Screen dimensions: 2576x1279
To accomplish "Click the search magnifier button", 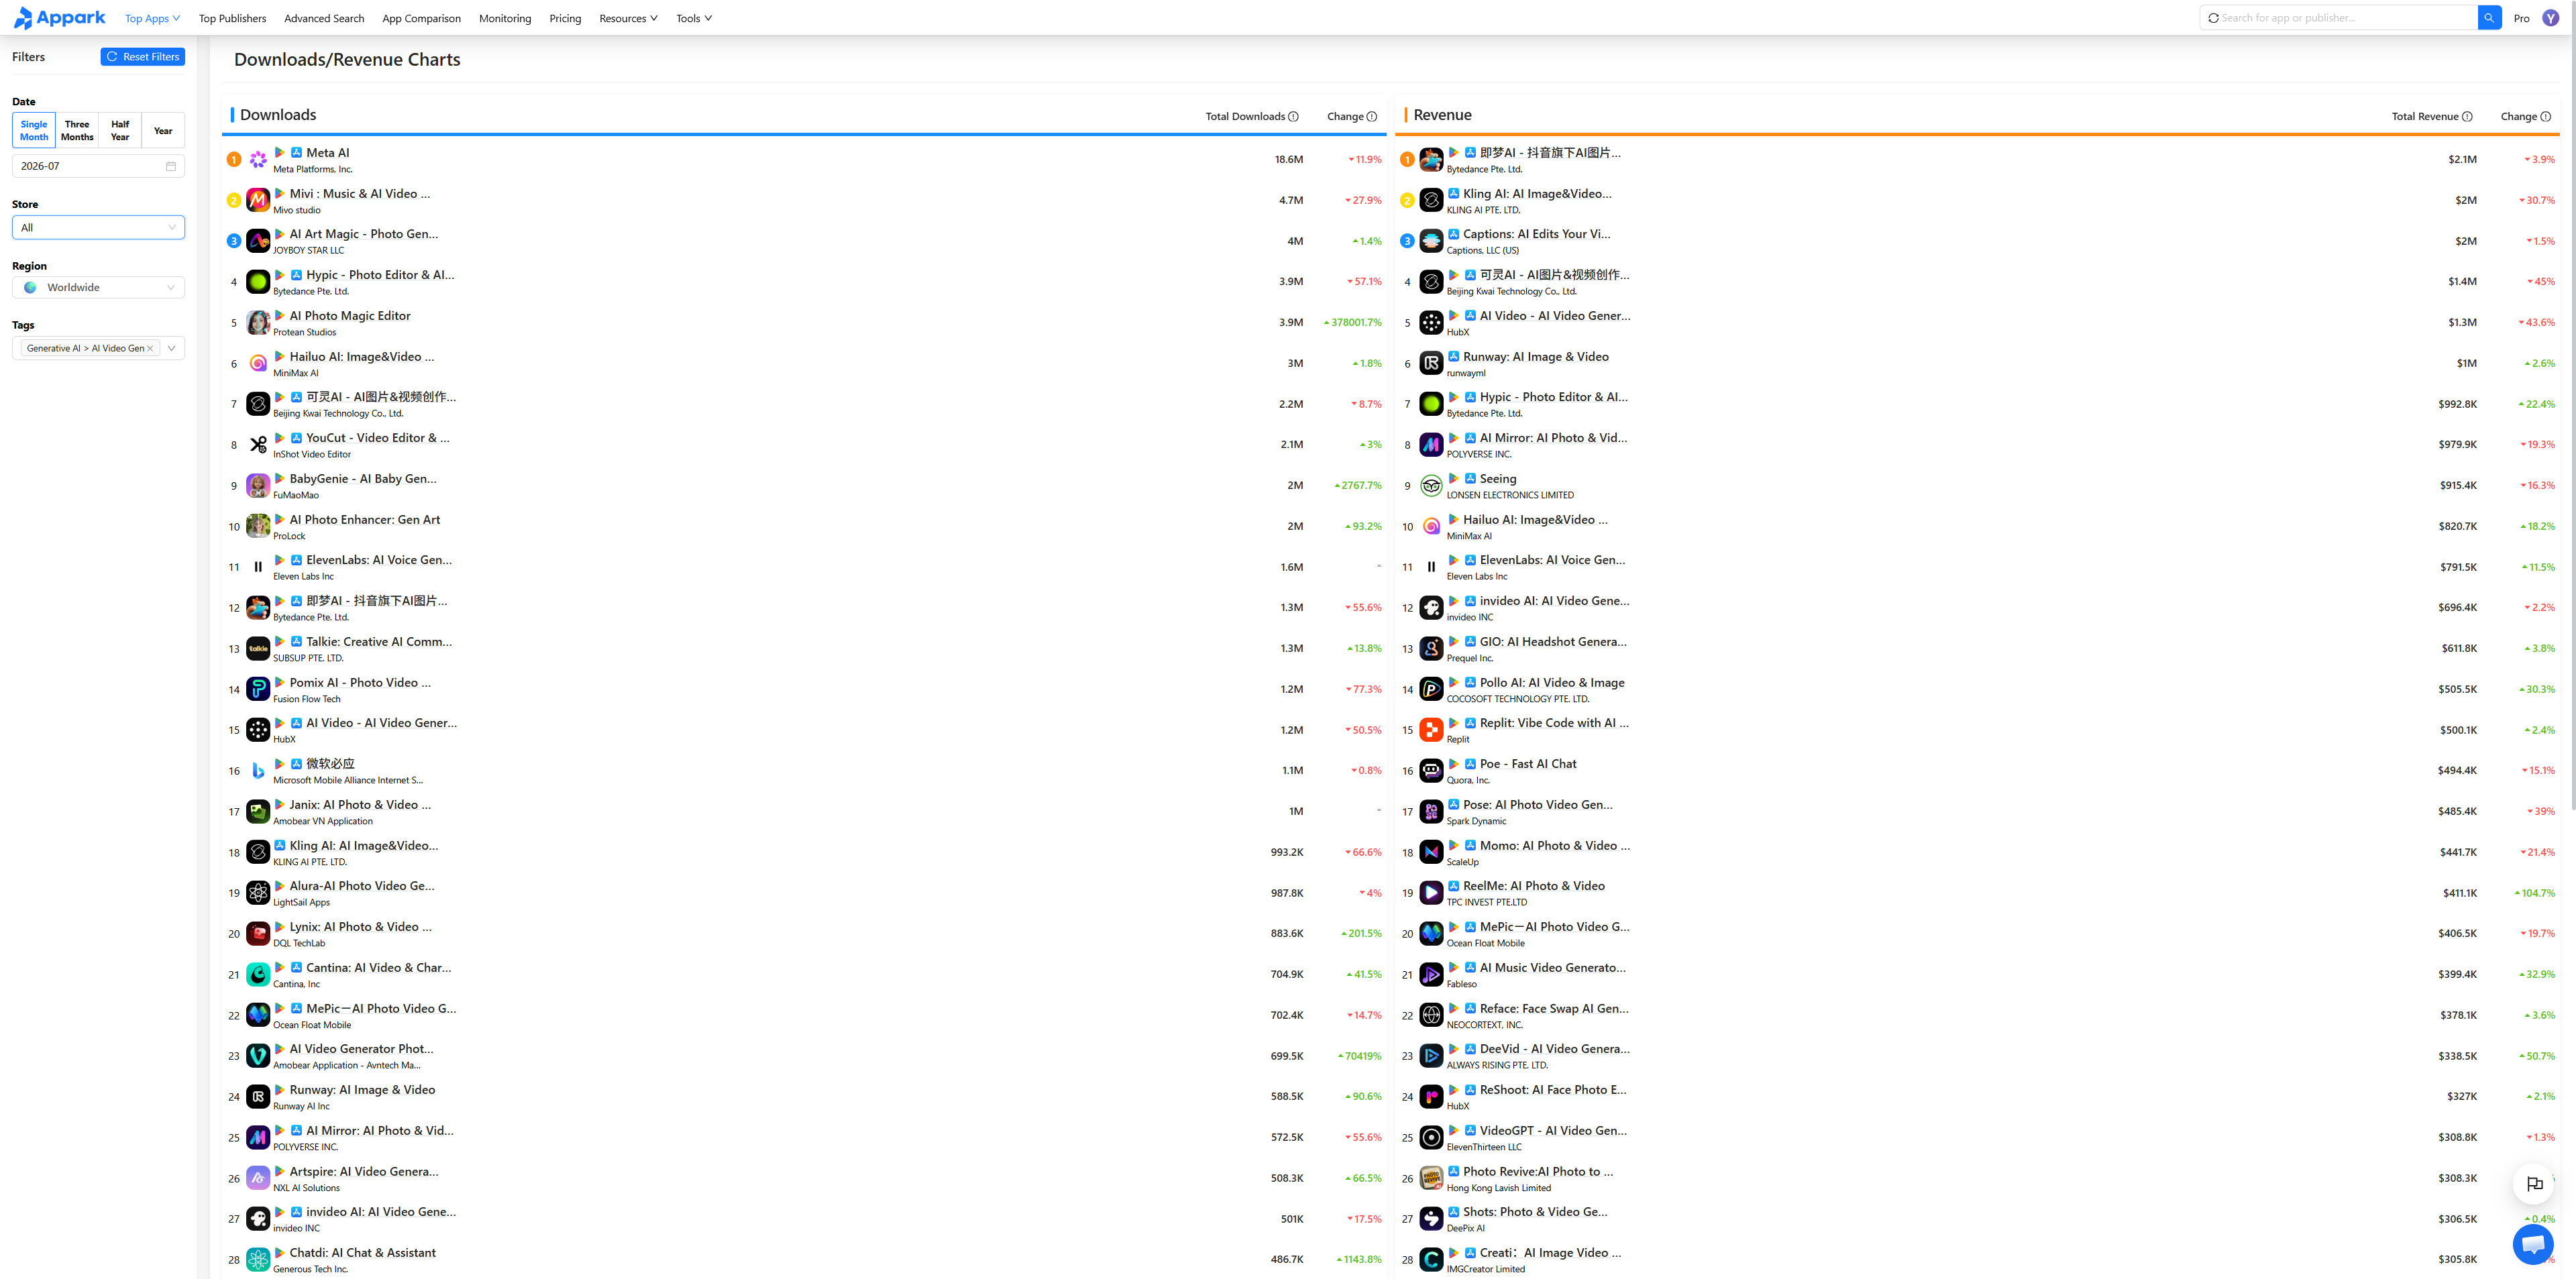I will pyautogui.click(x=2489, y=18).
